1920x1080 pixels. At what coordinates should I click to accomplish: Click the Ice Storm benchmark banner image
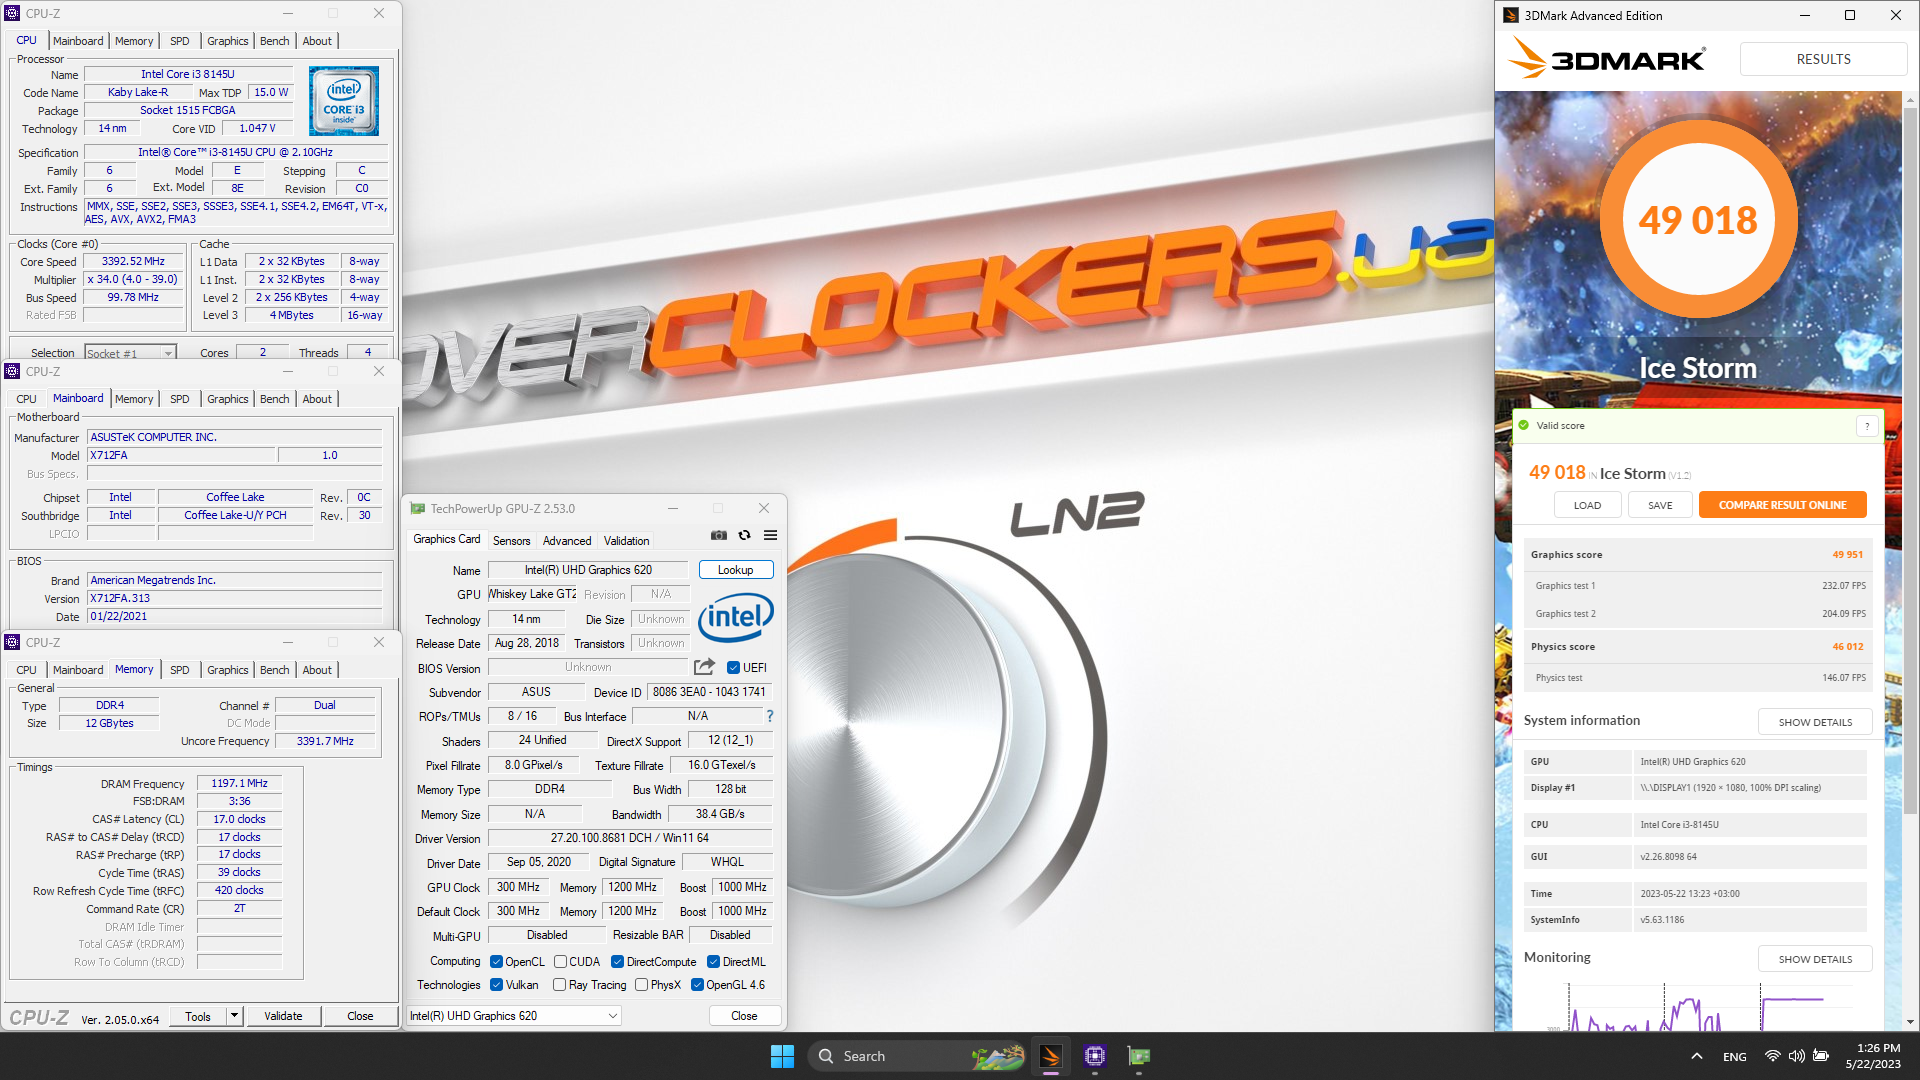(x=1698, y=250)
